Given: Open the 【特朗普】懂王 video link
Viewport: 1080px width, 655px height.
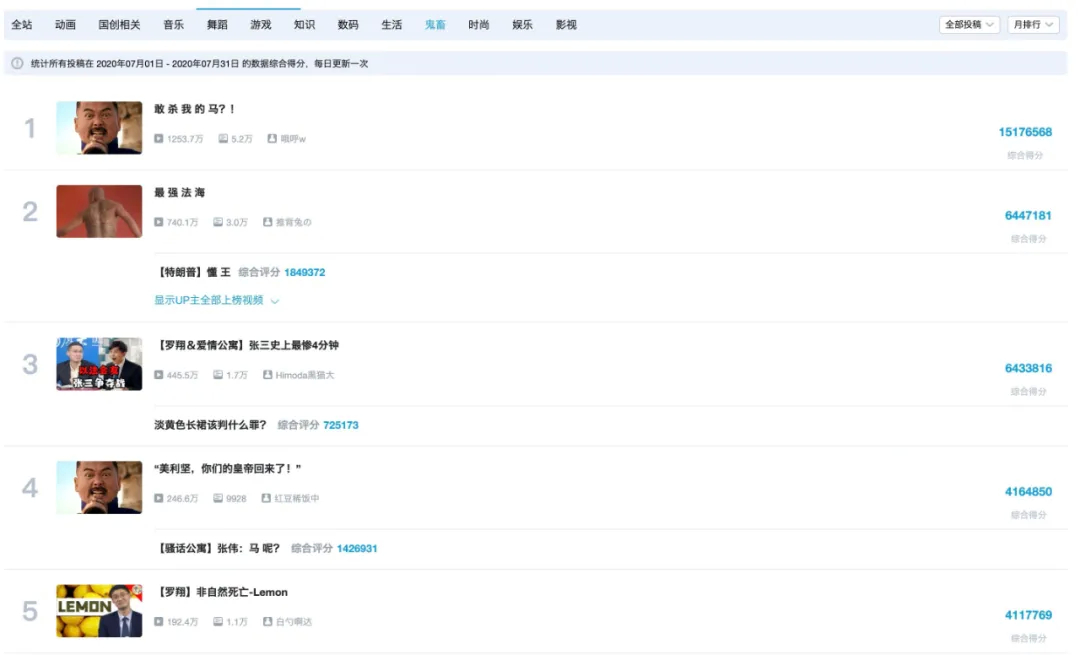Looking at the screenshot, I should coord(194,272).
